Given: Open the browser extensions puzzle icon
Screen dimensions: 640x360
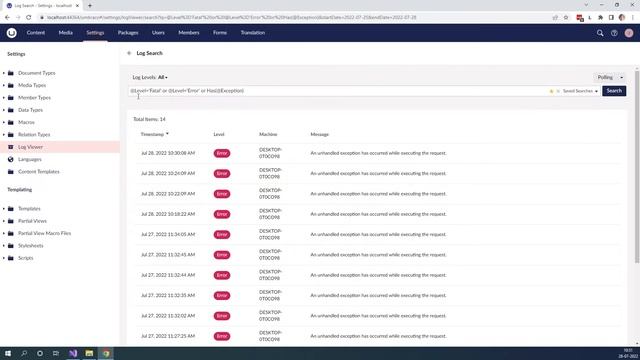Looking at the screenshot, I should click(600, 18).
